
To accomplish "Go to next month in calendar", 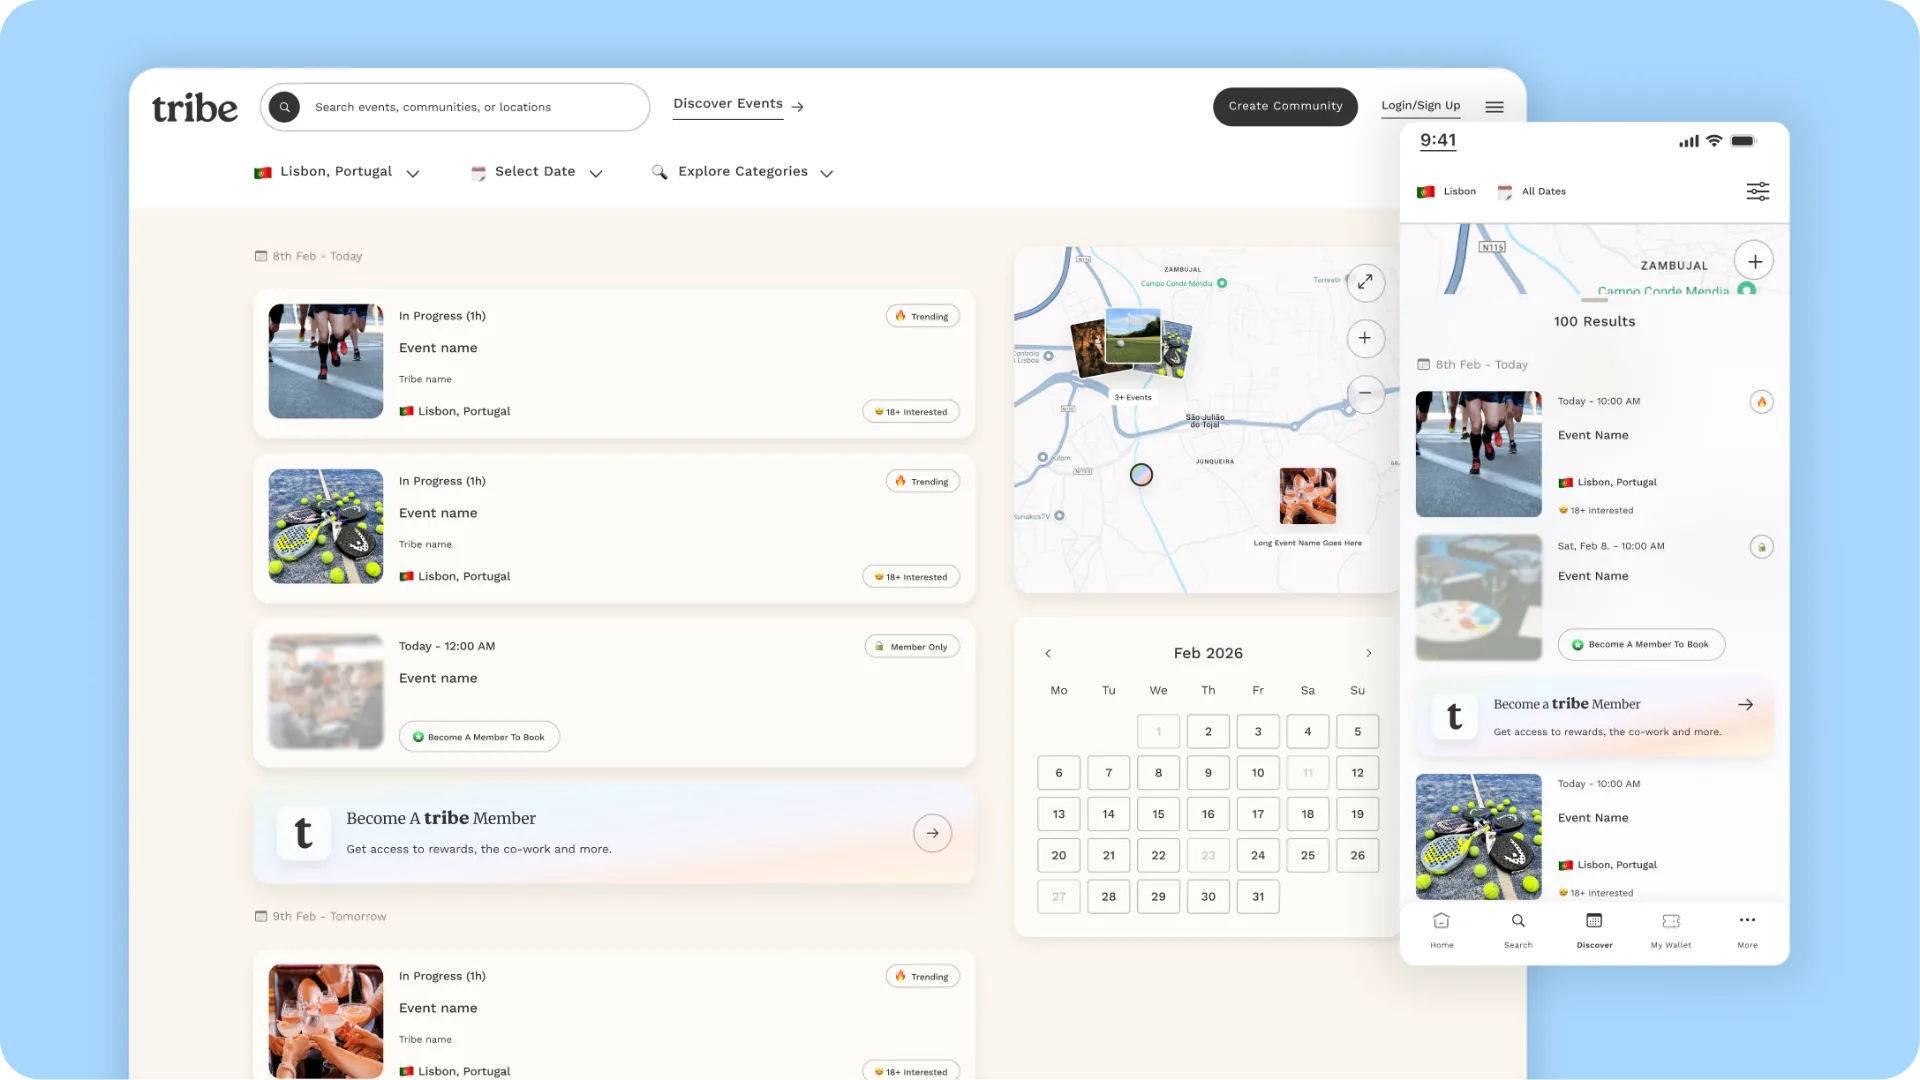I will point(1369,653).
